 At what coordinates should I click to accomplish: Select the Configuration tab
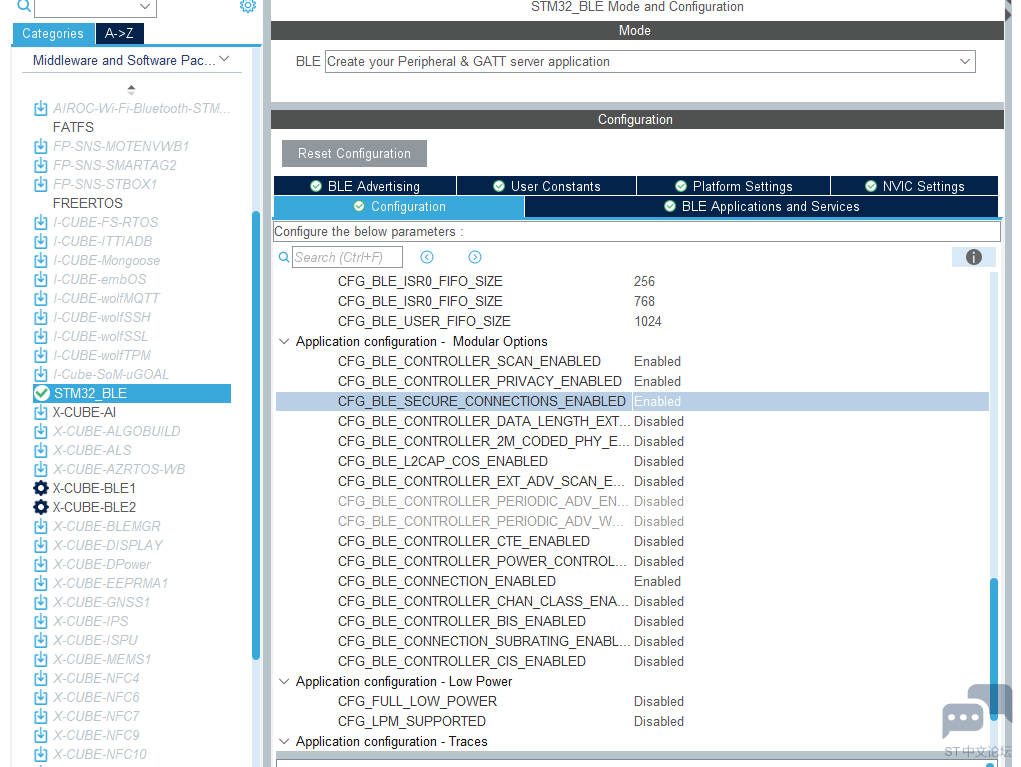(x=399, y=206)
